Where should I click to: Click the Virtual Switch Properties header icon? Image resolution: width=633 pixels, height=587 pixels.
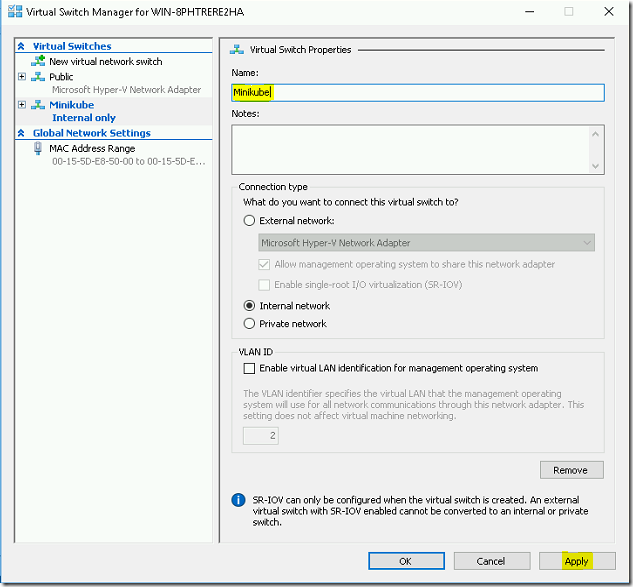point(237,50)
